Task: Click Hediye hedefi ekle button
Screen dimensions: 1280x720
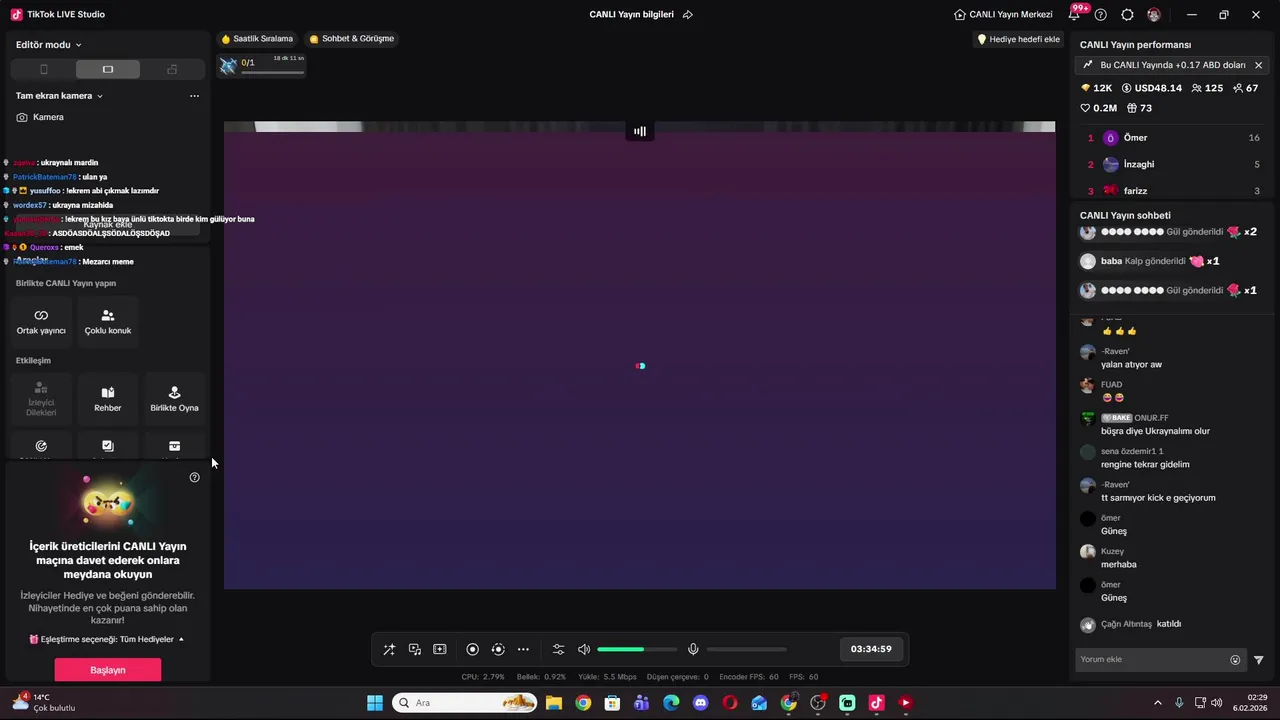Action: click(x=1018, y=39)
